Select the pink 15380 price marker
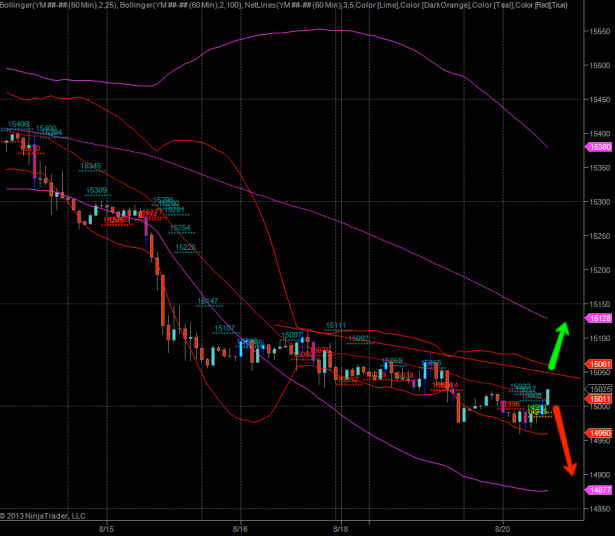Viewport: 615px width, 536px height. coord(600,147)
